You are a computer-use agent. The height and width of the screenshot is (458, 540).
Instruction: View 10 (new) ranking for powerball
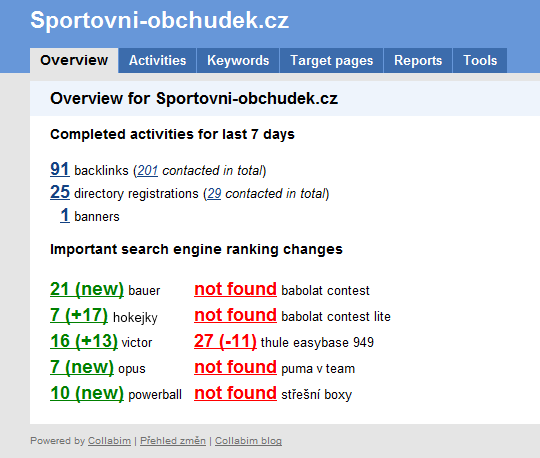pos(87,393)
